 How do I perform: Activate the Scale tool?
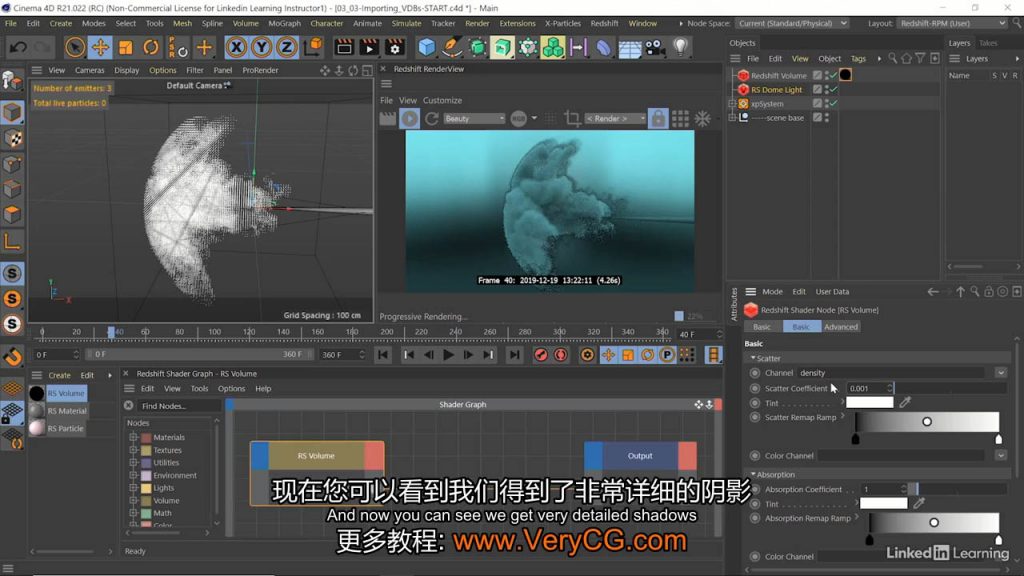(125, 47)
